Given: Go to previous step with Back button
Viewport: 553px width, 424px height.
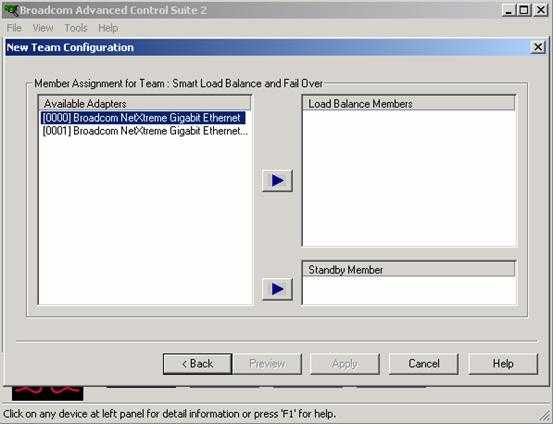Looking at the screenshot, I should pyautogui.click(x=198, y=364).
